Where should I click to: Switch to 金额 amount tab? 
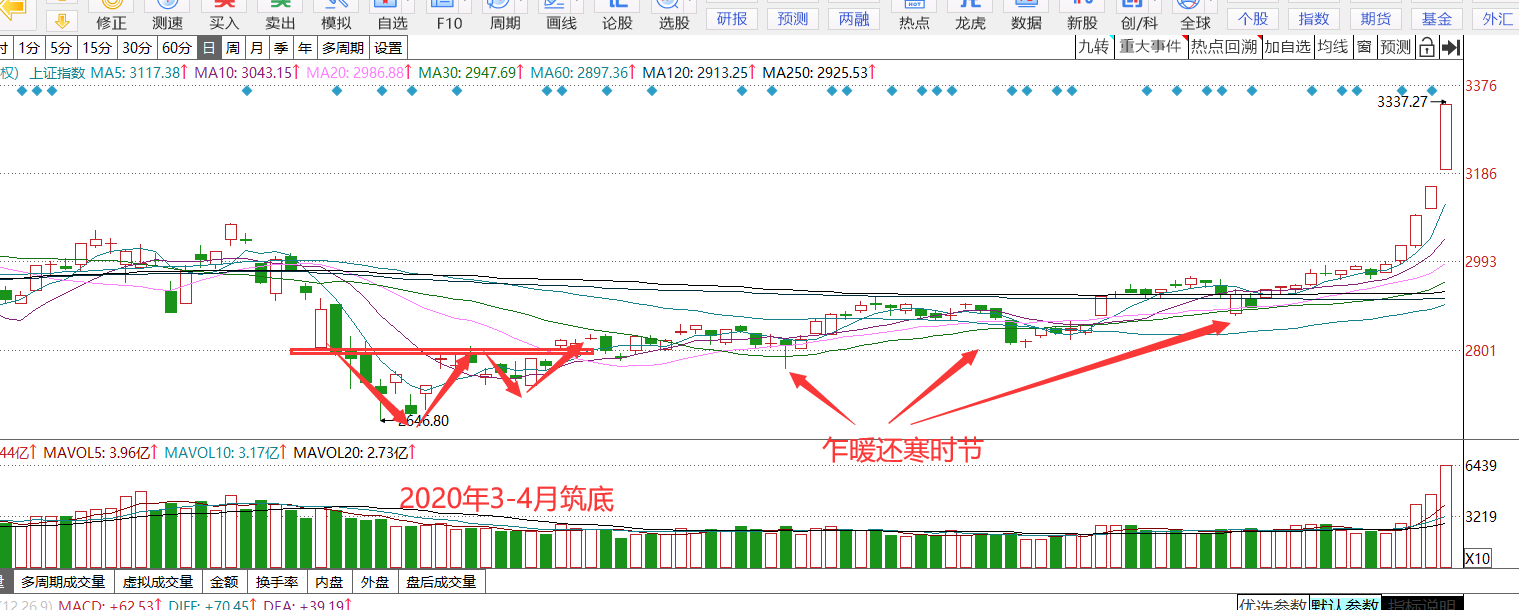(x=224, y=582)
